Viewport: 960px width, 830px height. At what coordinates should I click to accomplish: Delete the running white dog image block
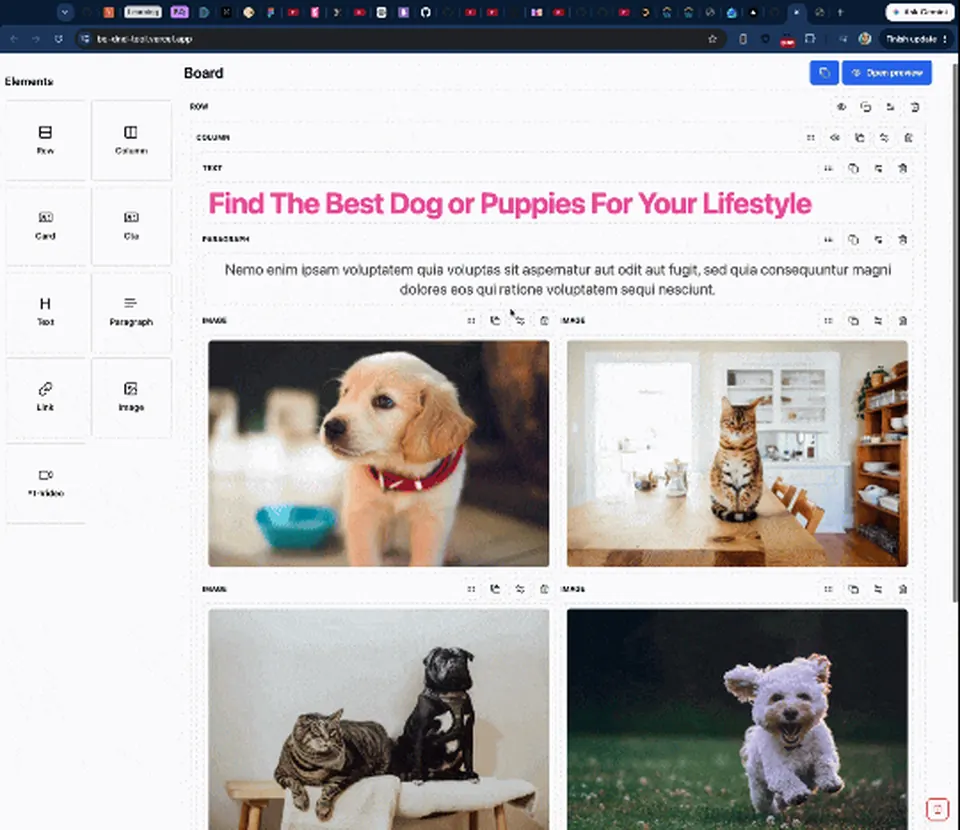pos(902,589)
